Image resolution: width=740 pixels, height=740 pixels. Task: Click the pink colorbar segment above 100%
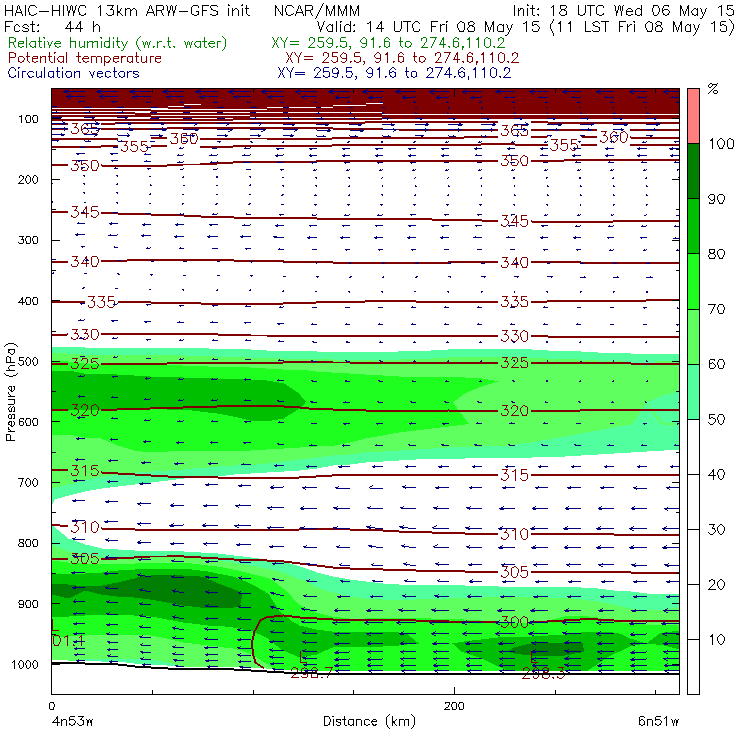[693, 116]
